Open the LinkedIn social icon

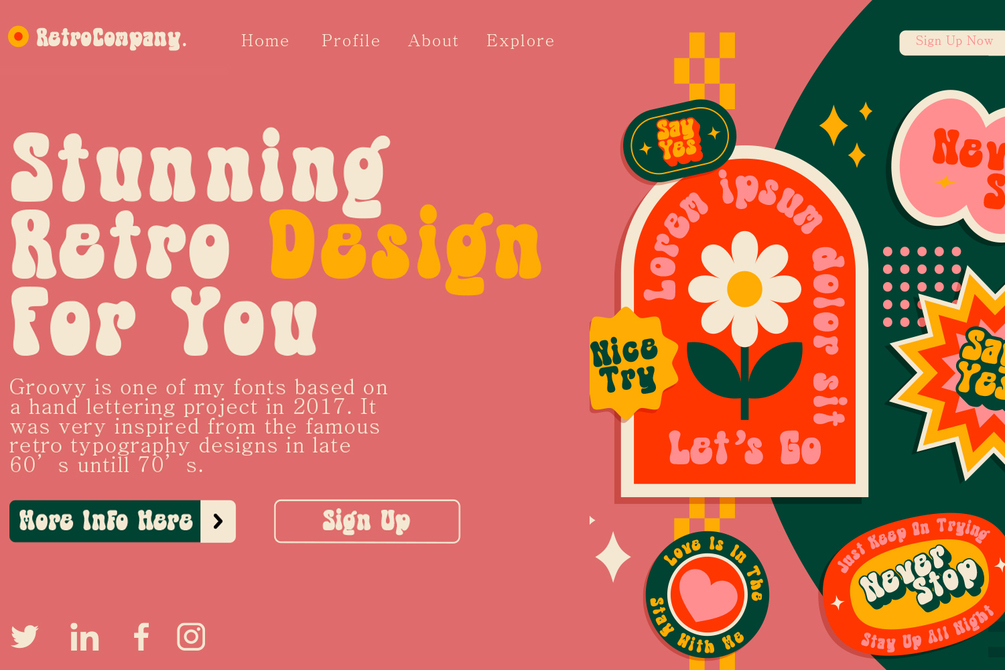point(85,637)
